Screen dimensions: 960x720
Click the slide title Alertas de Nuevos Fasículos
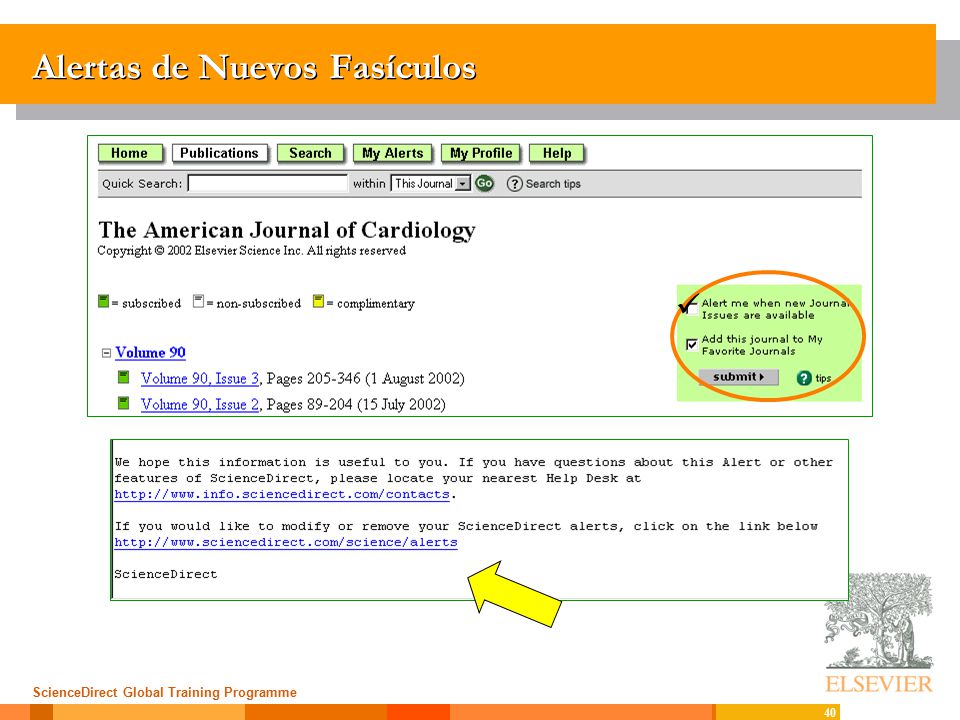[x=255, y=67]
